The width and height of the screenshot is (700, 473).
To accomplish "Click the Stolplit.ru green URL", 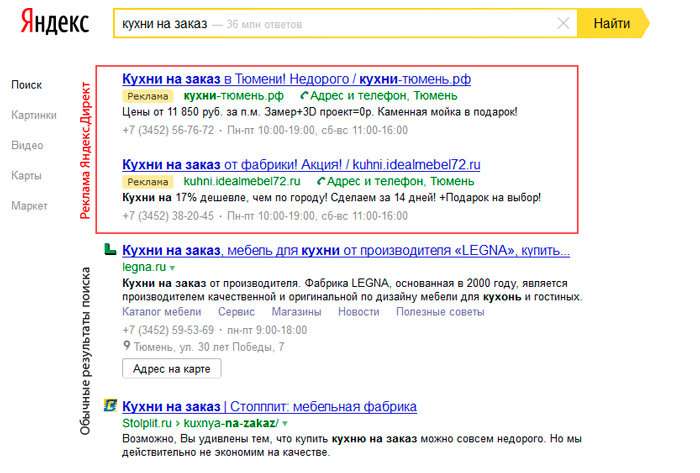I will point(147,423).
